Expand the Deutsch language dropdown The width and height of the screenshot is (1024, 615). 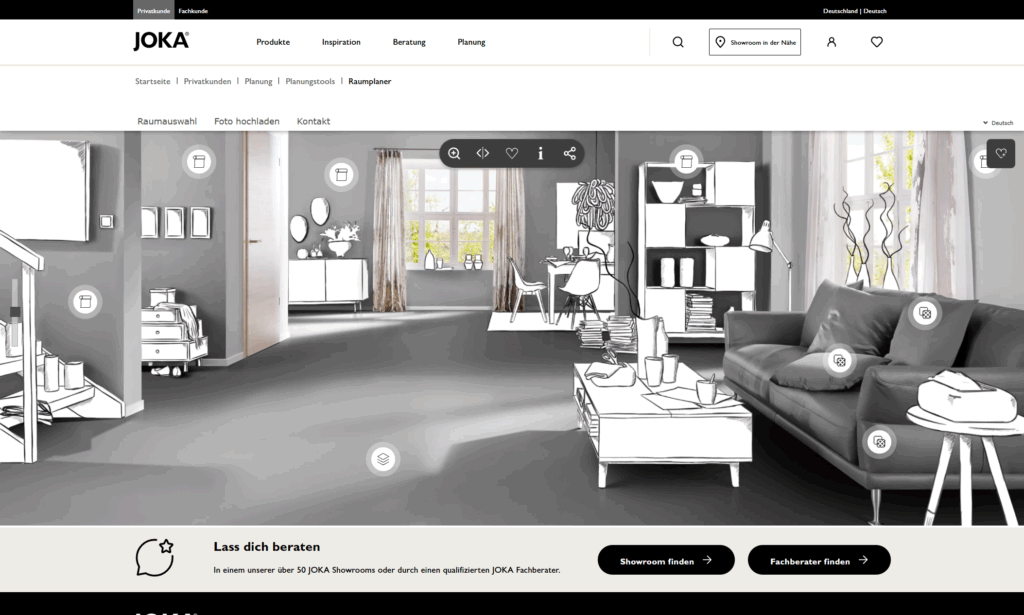pos(998,123)
